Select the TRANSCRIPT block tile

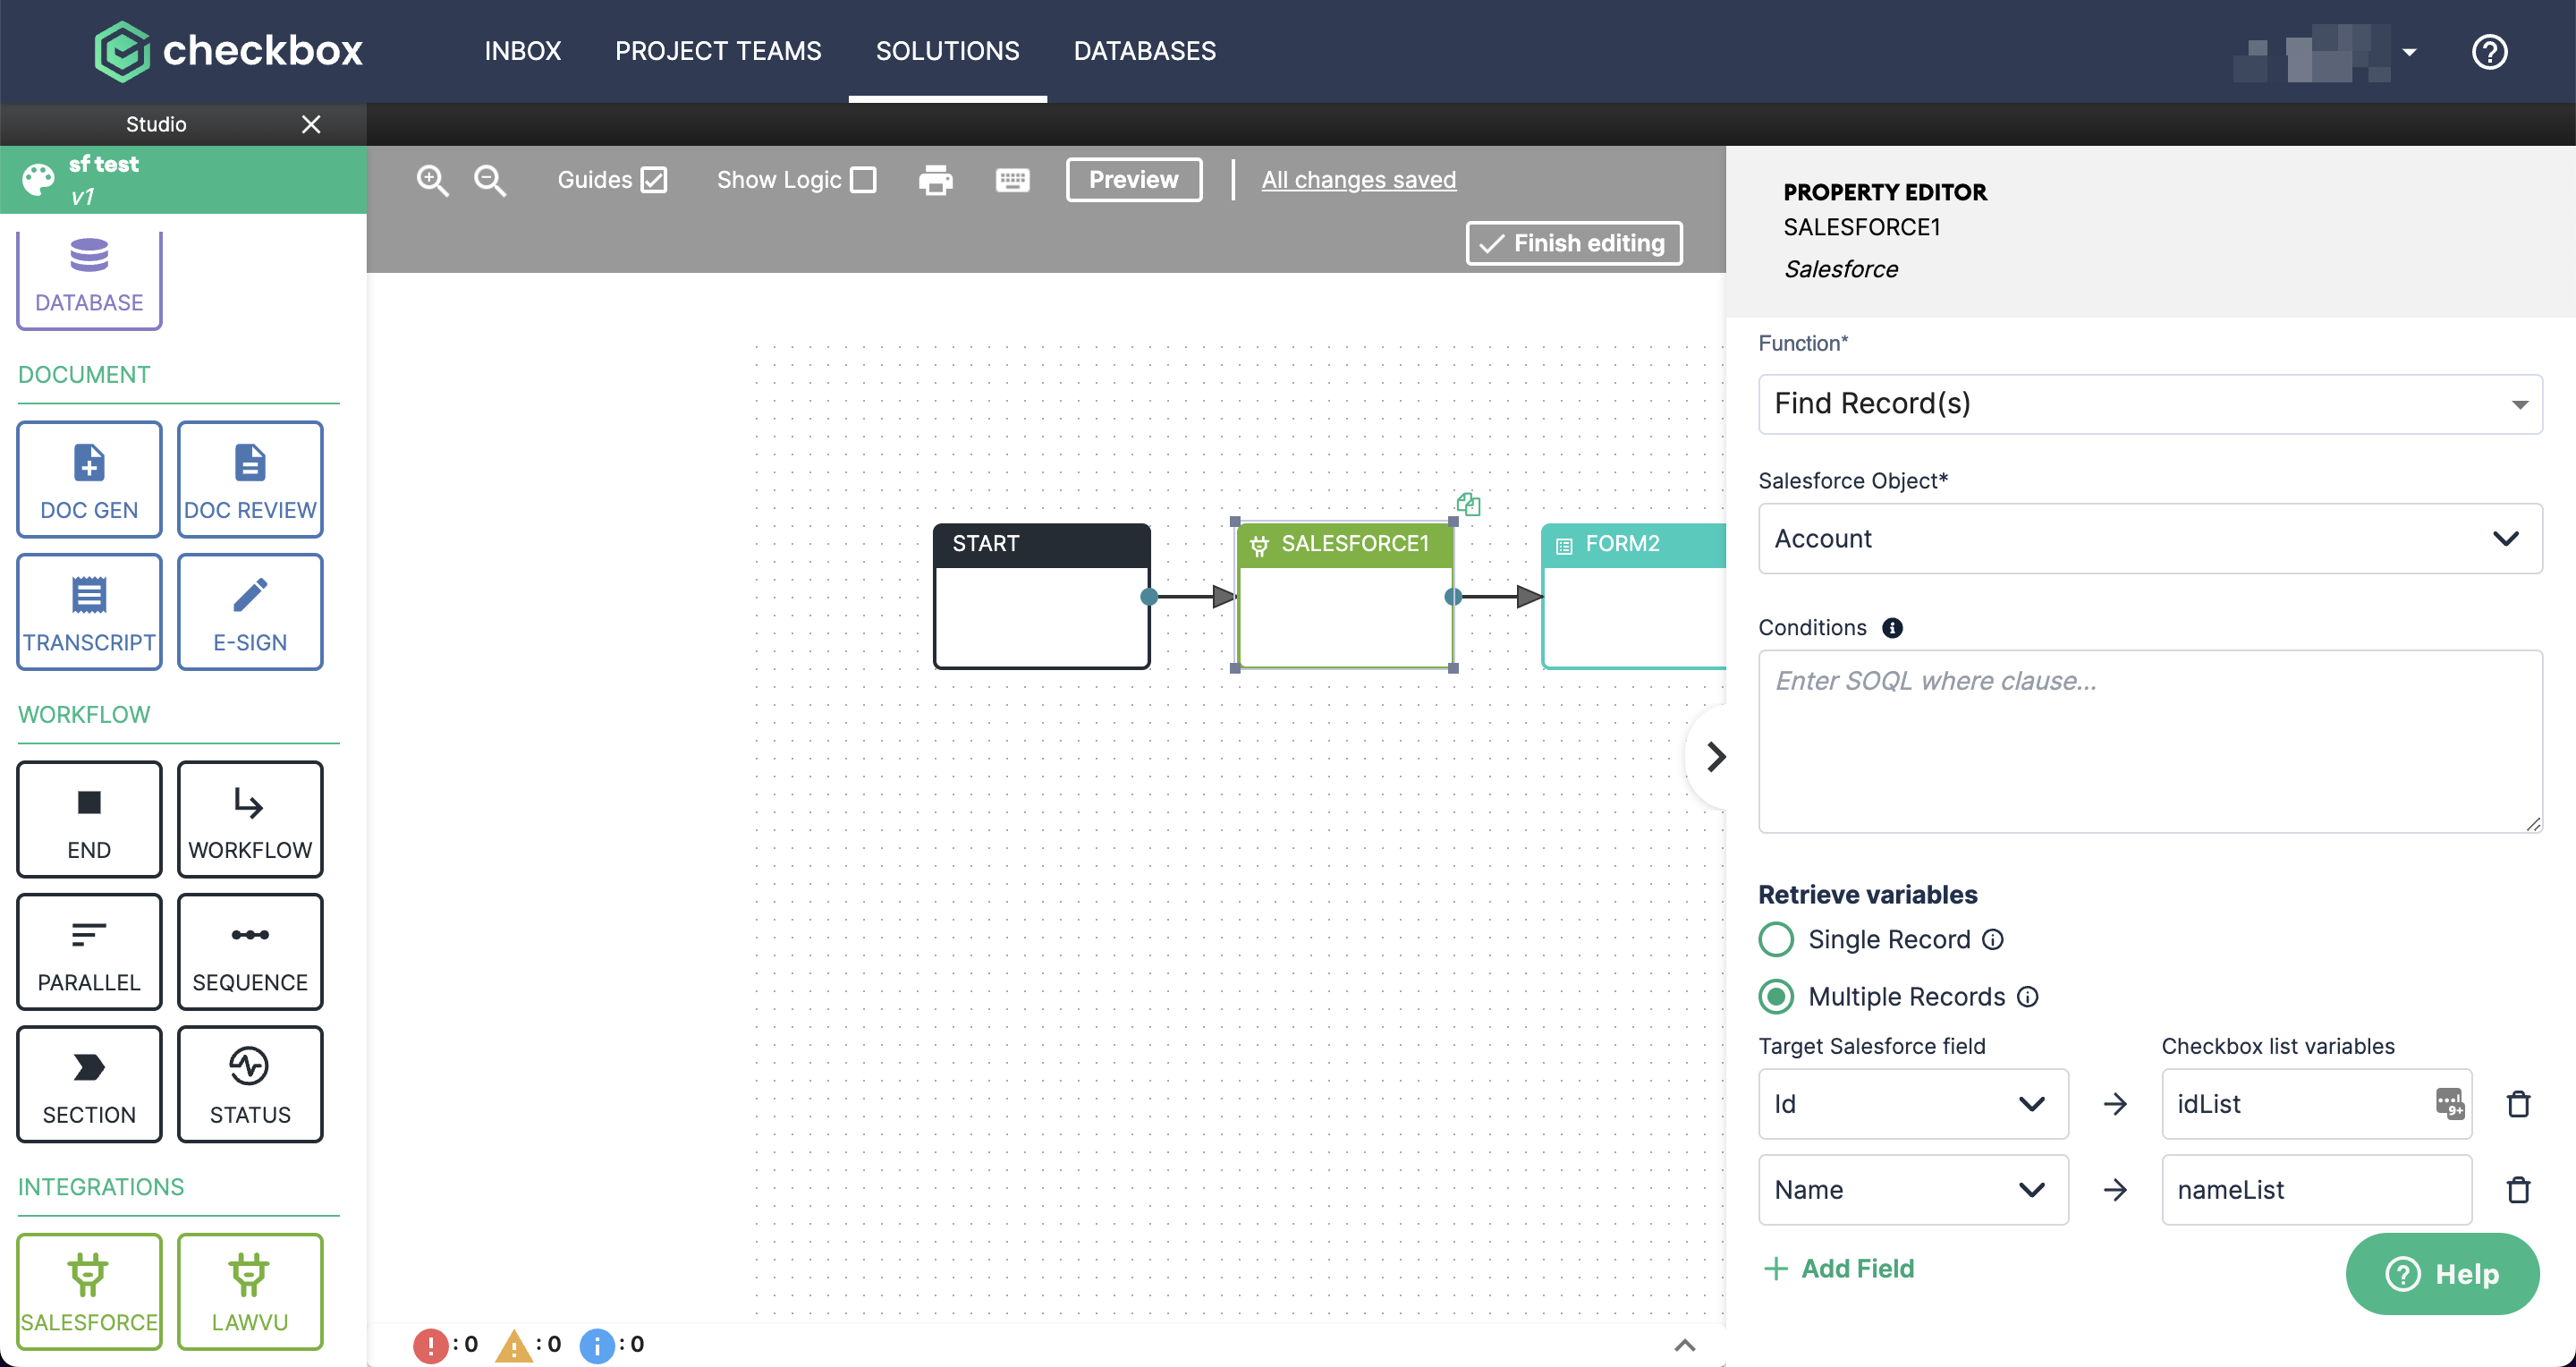tap(89, 611)
